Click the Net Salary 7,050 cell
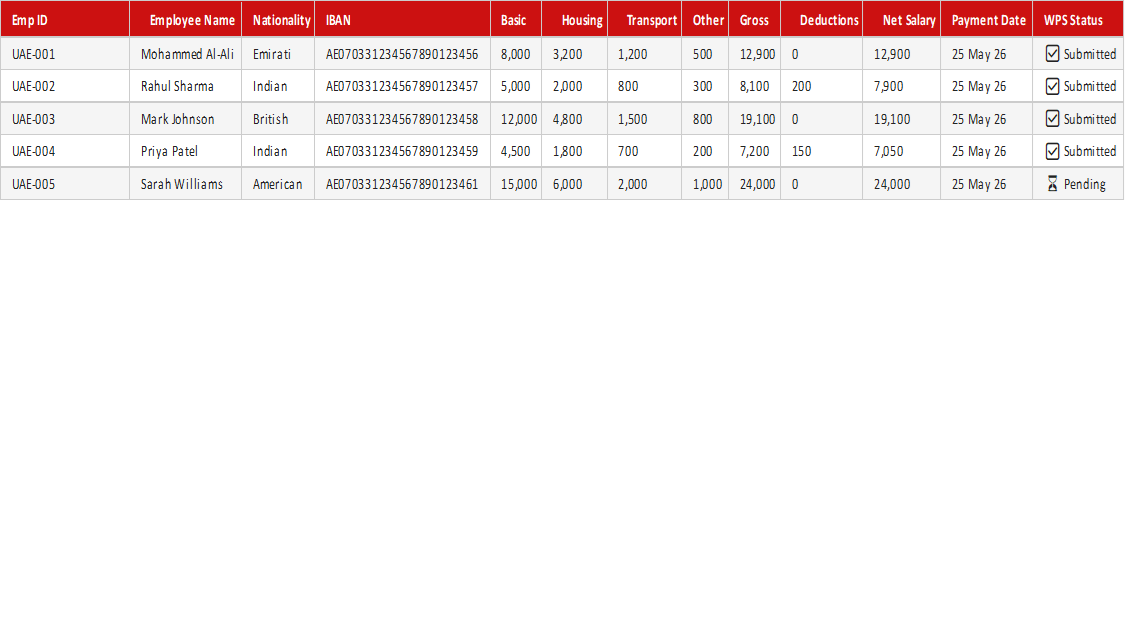The image size is (1125, 625). click(x=902, y=151)
